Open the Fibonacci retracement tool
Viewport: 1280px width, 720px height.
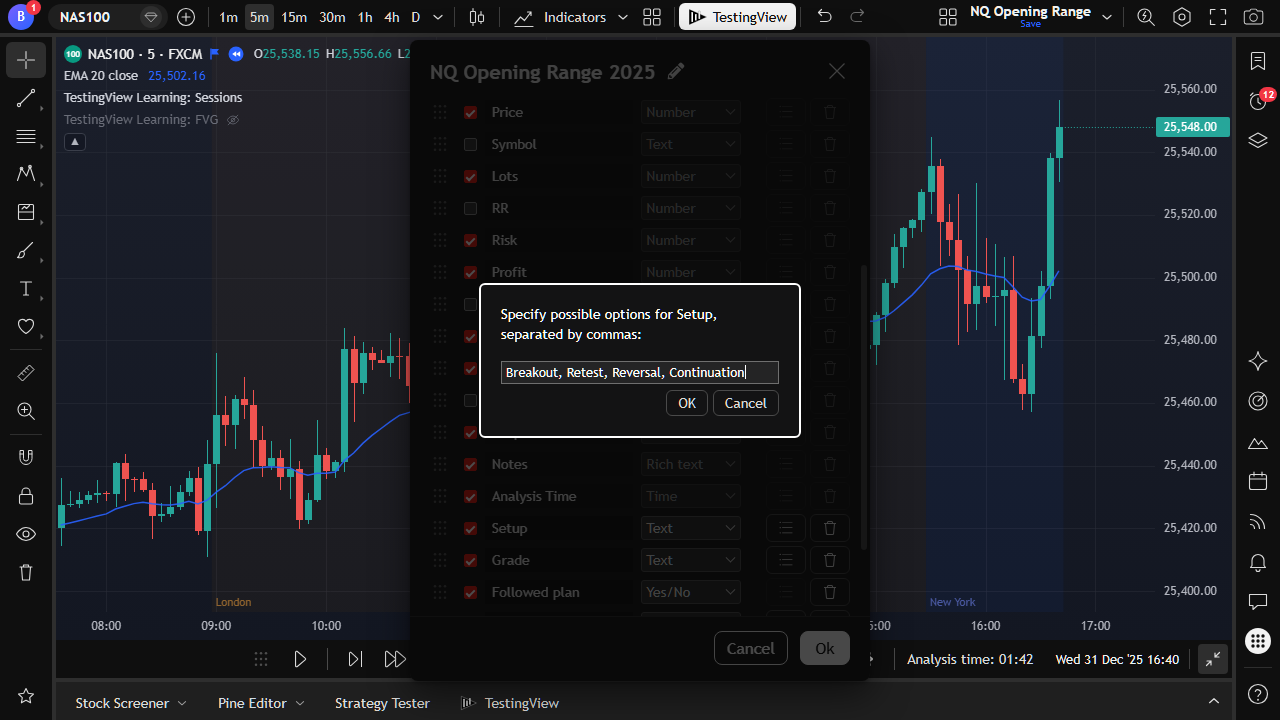[x=26, y=136]
